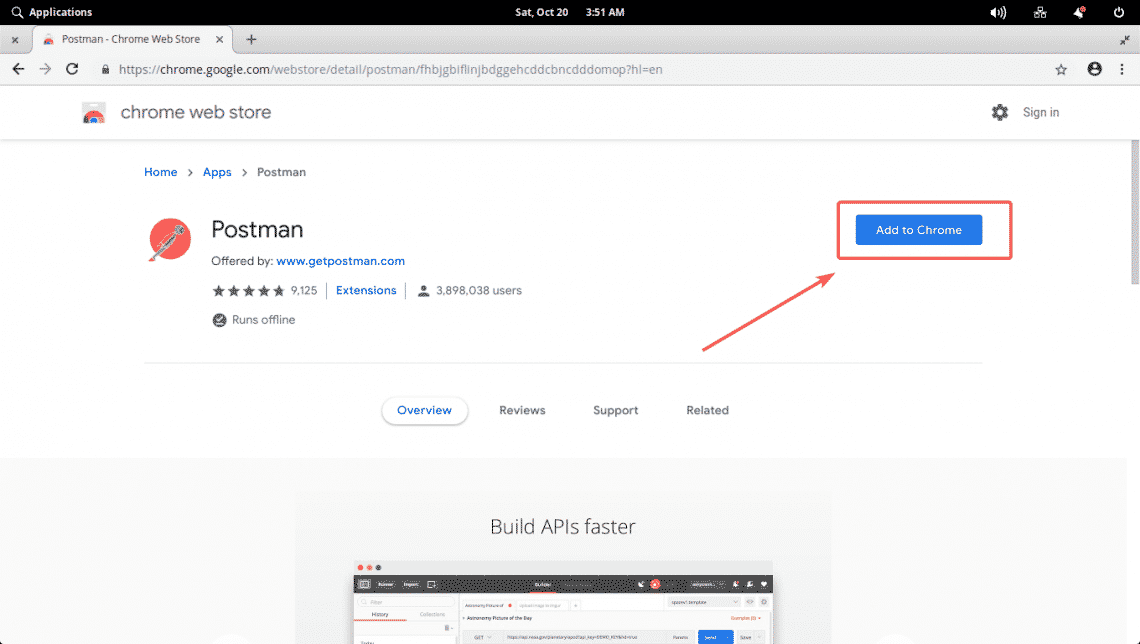Open the Chrome profile avatar icon

tap(1094, 69)
